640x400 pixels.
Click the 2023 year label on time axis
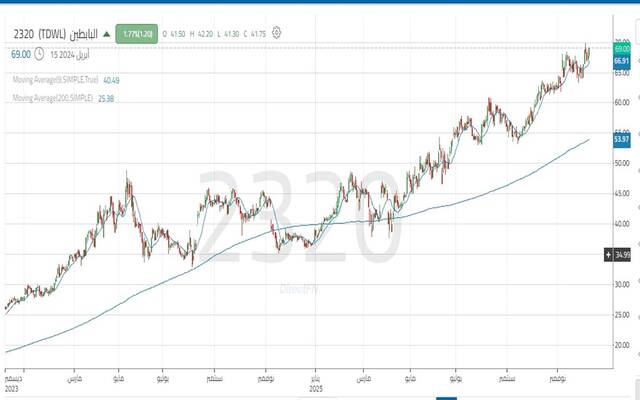click(12, 388)
